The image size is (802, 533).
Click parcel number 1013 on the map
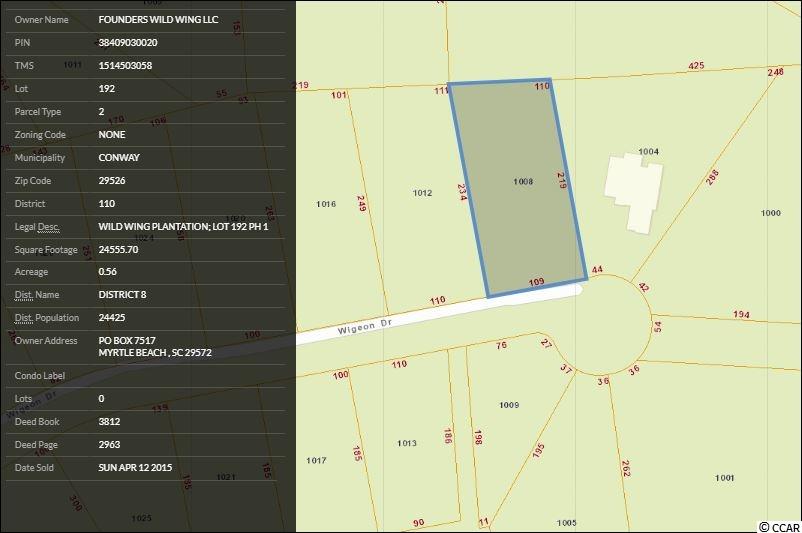pyautogui.click(x=407, y=443)
